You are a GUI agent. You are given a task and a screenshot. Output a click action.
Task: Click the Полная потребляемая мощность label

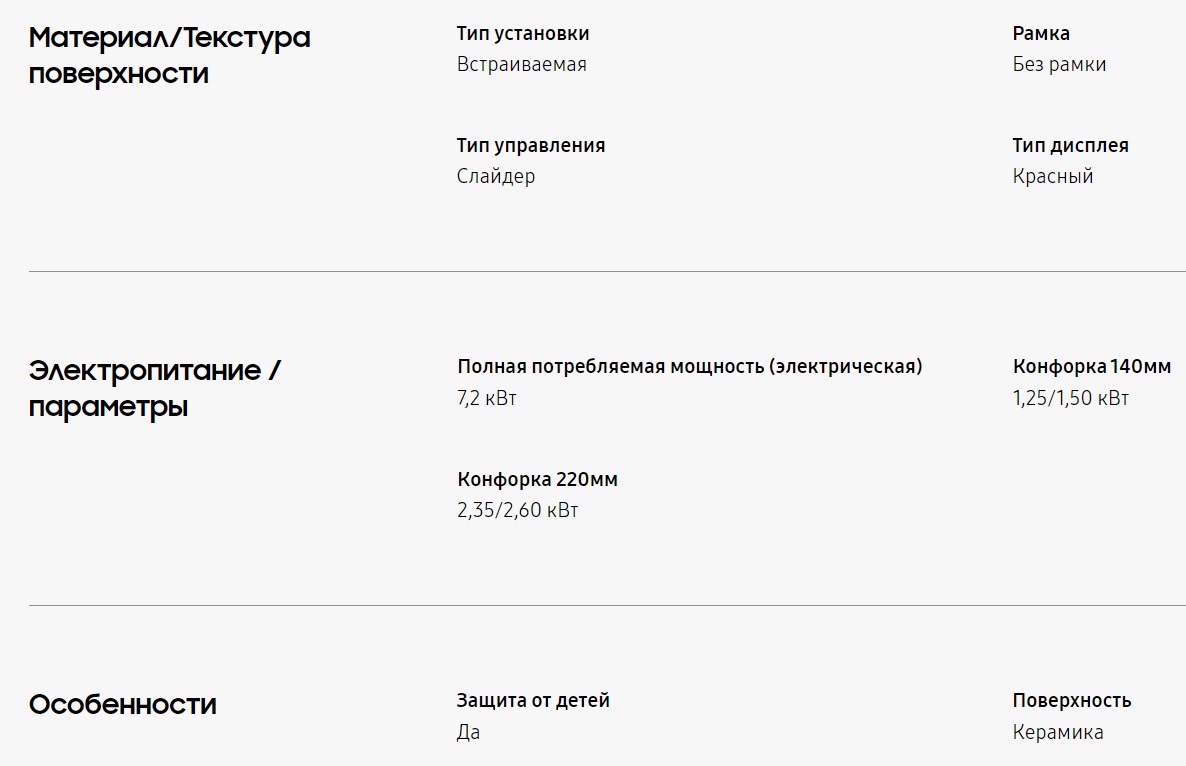690,366
